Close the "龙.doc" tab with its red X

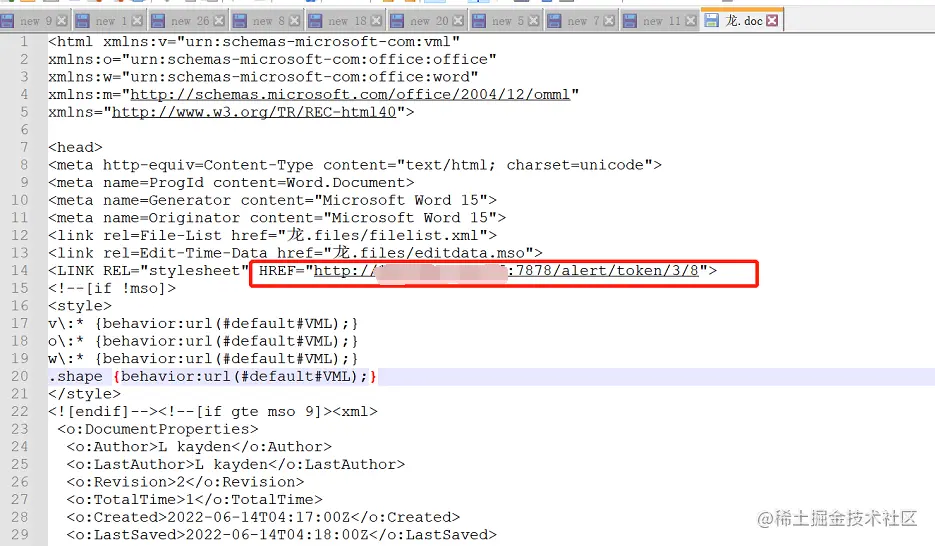point(772,21)
